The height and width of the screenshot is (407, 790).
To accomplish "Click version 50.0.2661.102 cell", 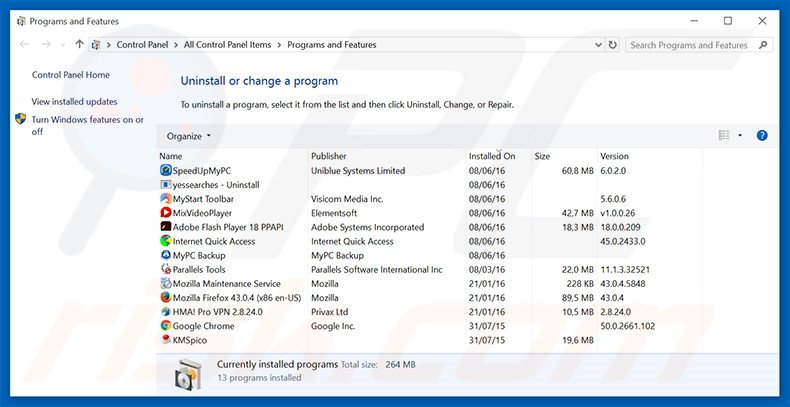I will [x=628, y=325].
